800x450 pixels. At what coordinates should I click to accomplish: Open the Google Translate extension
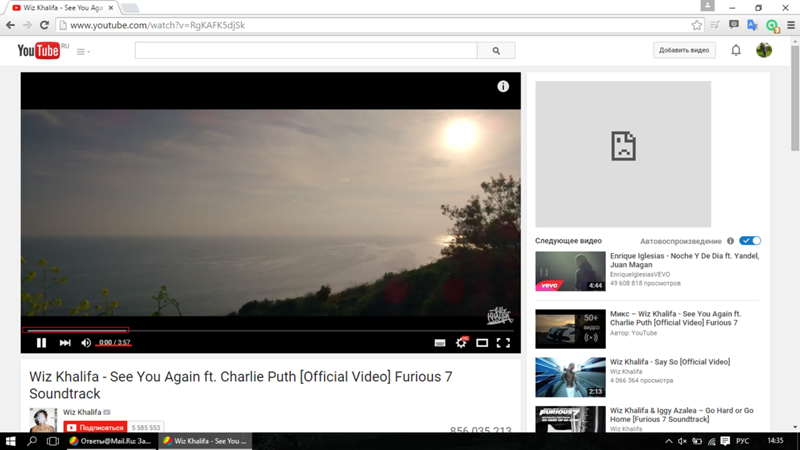point(752,25)
